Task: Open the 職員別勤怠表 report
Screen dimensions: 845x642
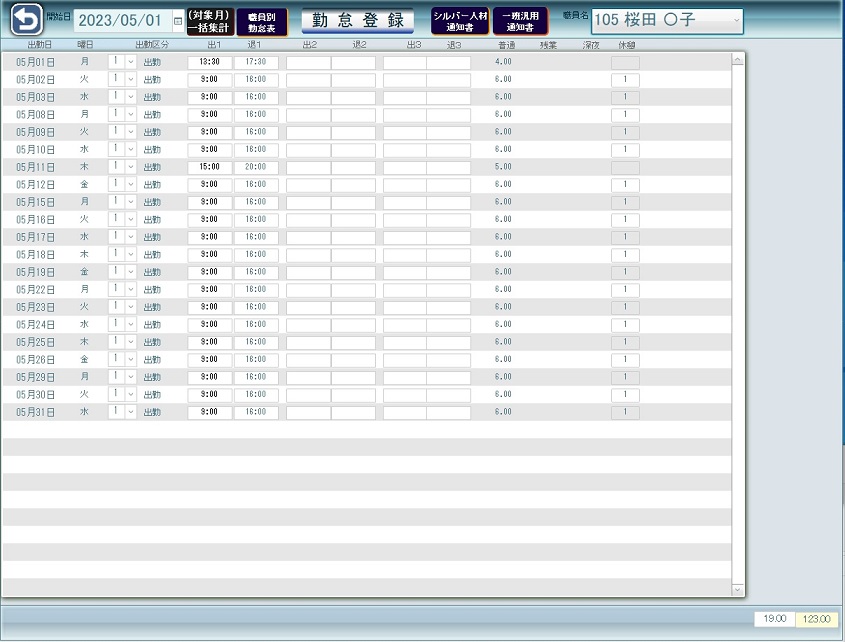Action: click(x=261, y=22)
